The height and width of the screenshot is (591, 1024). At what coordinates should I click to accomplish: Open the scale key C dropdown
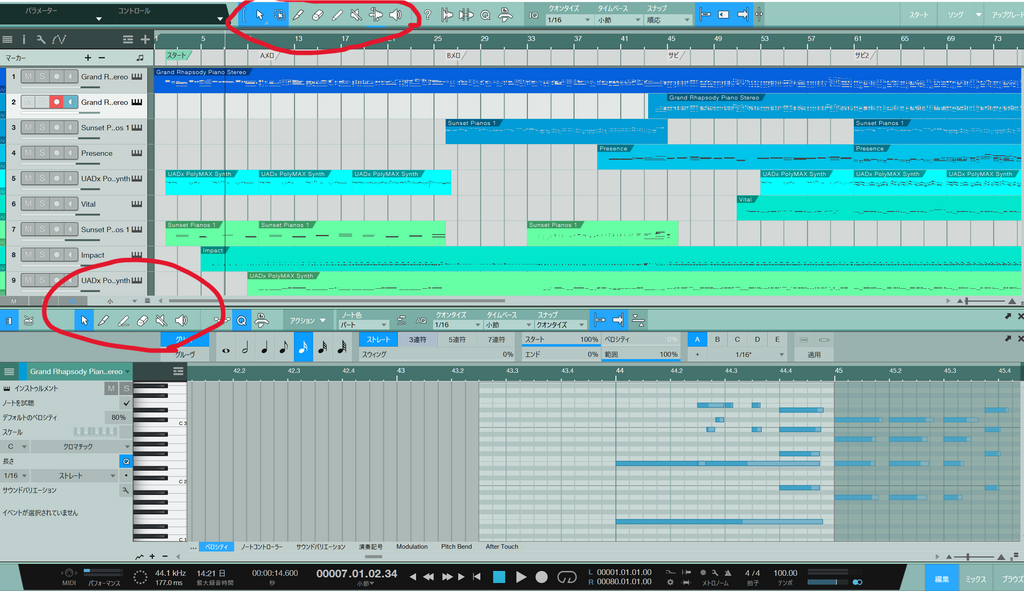coord(16,447)
